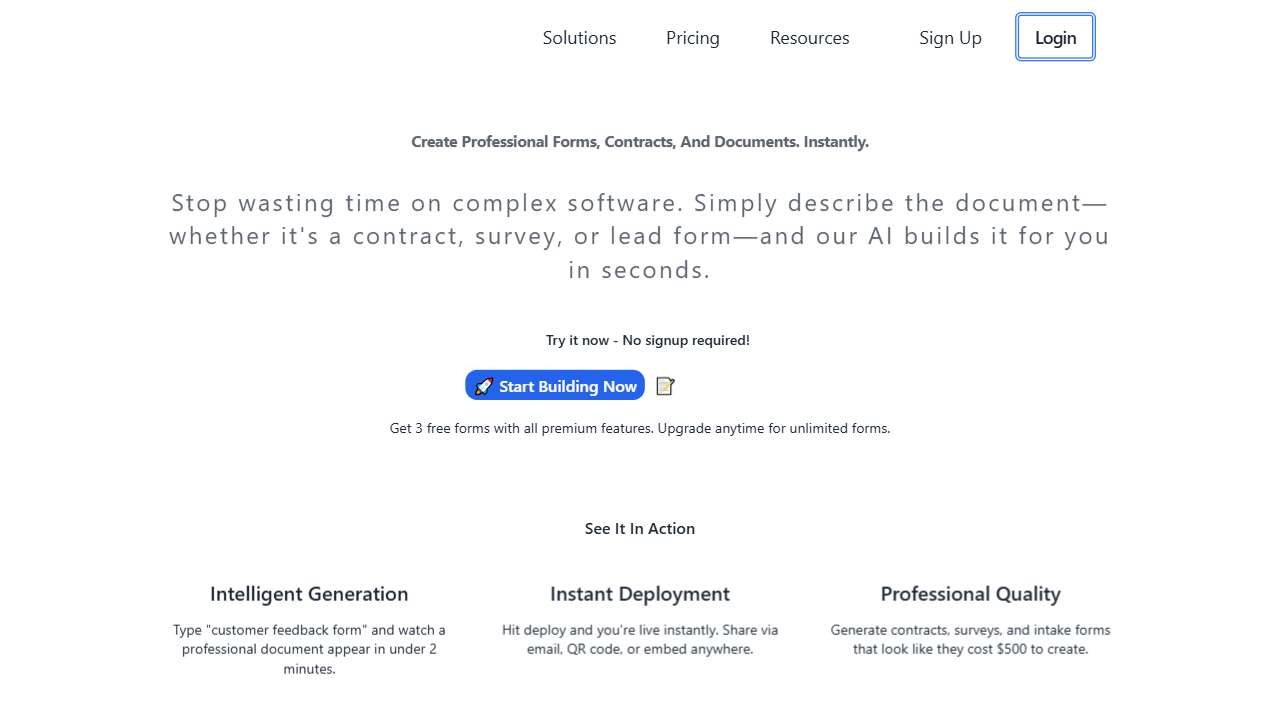1280x720 pixels.
Task: Click the See It In Action heading
Action: click(640, 528)
